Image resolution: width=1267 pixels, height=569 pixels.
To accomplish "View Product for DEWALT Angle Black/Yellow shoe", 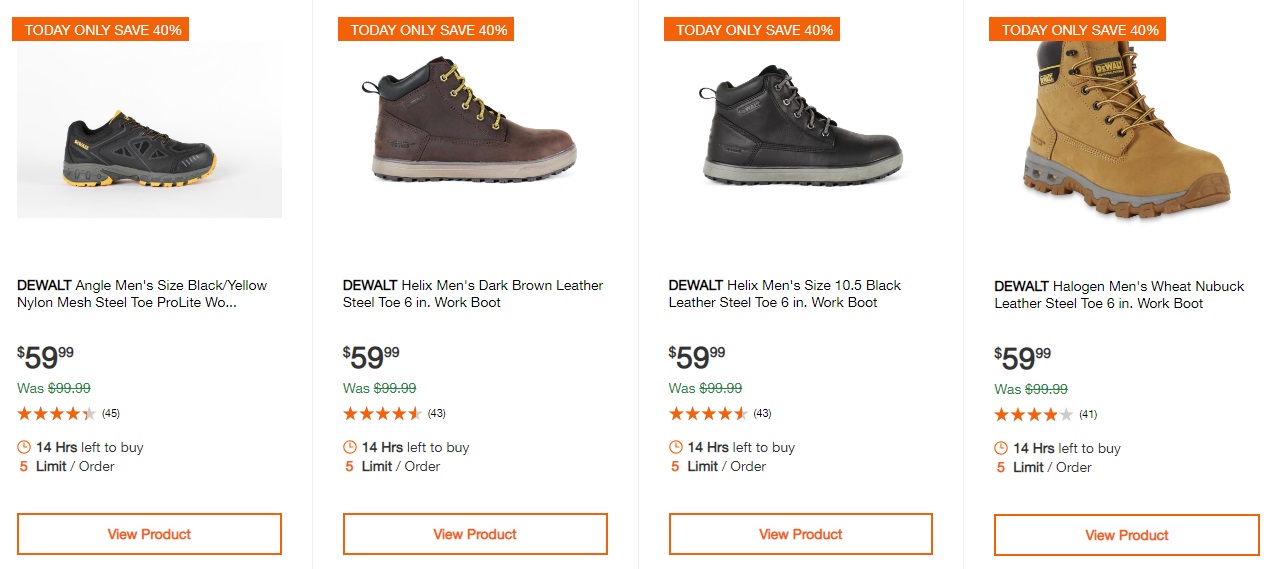I will coord(149,534).
